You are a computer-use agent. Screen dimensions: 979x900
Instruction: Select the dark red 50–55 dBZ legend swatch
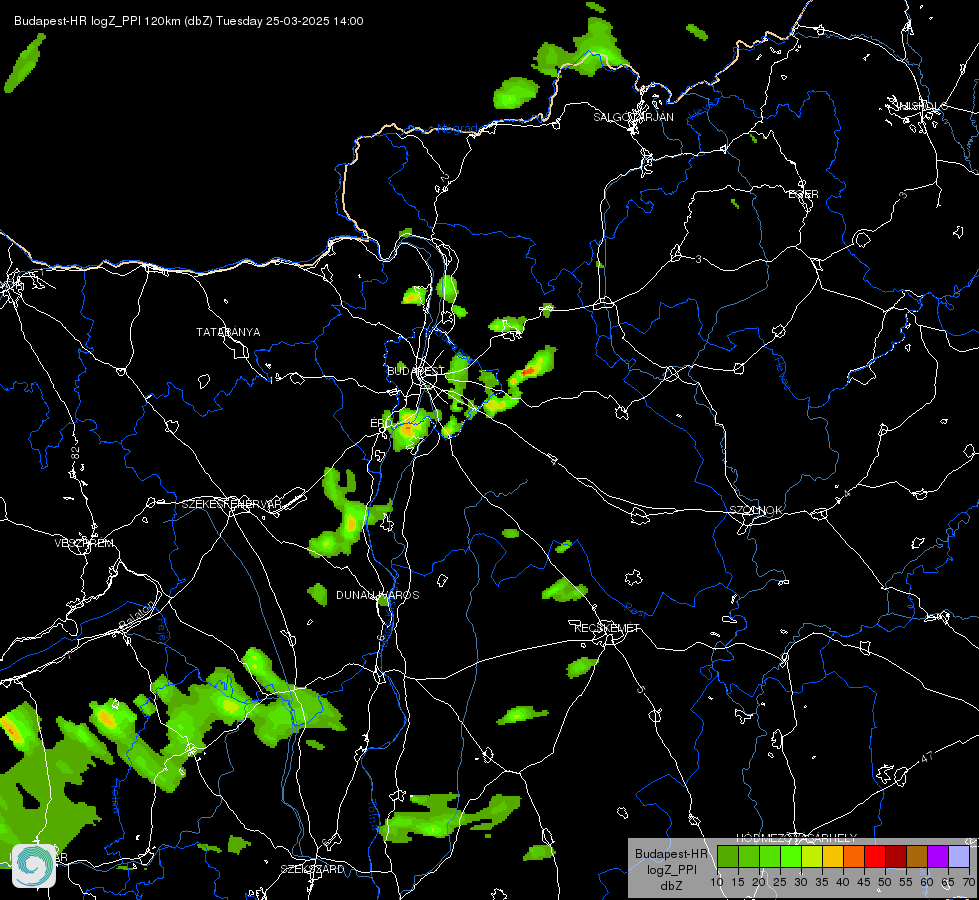click(896, 857)
